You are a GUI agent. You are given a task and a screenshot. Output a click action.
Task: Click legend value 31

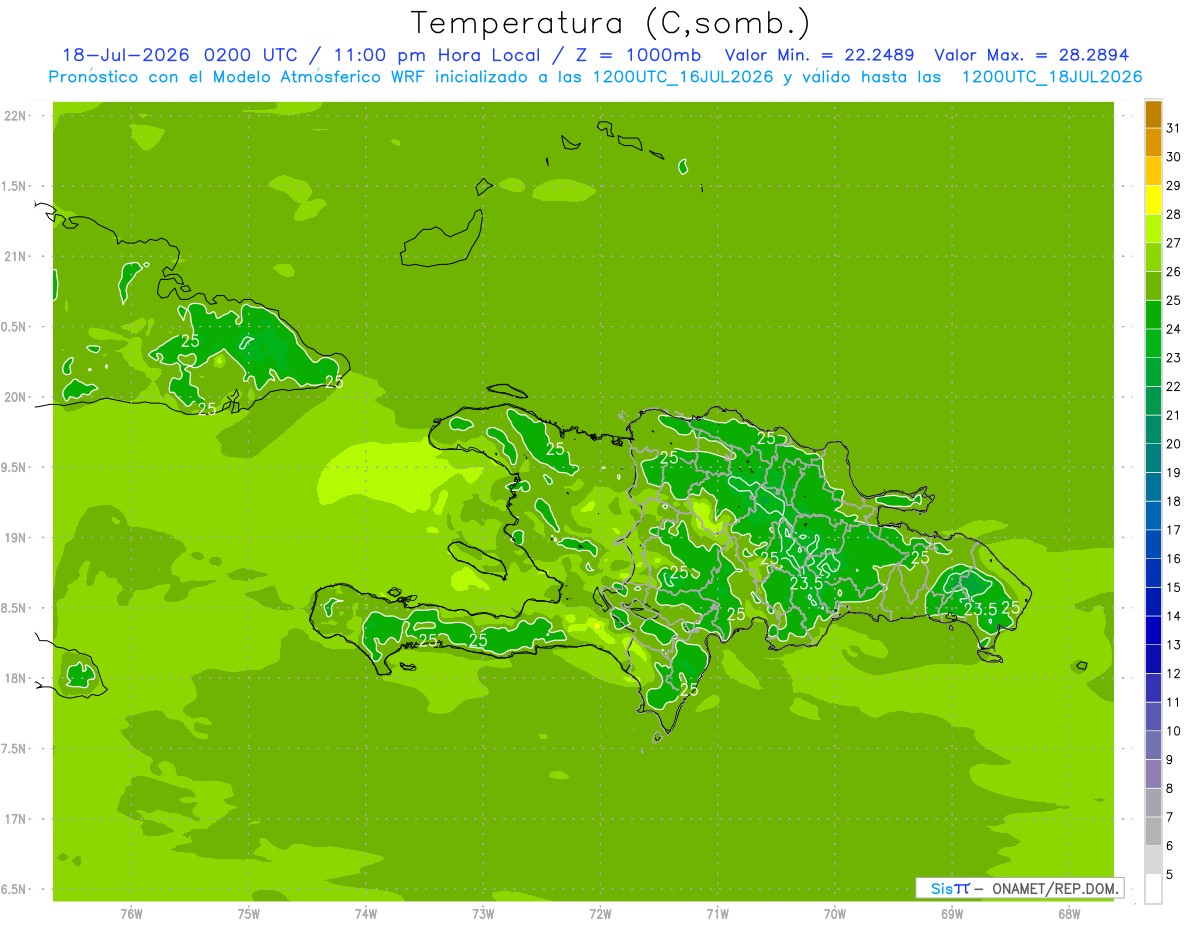1173,128
